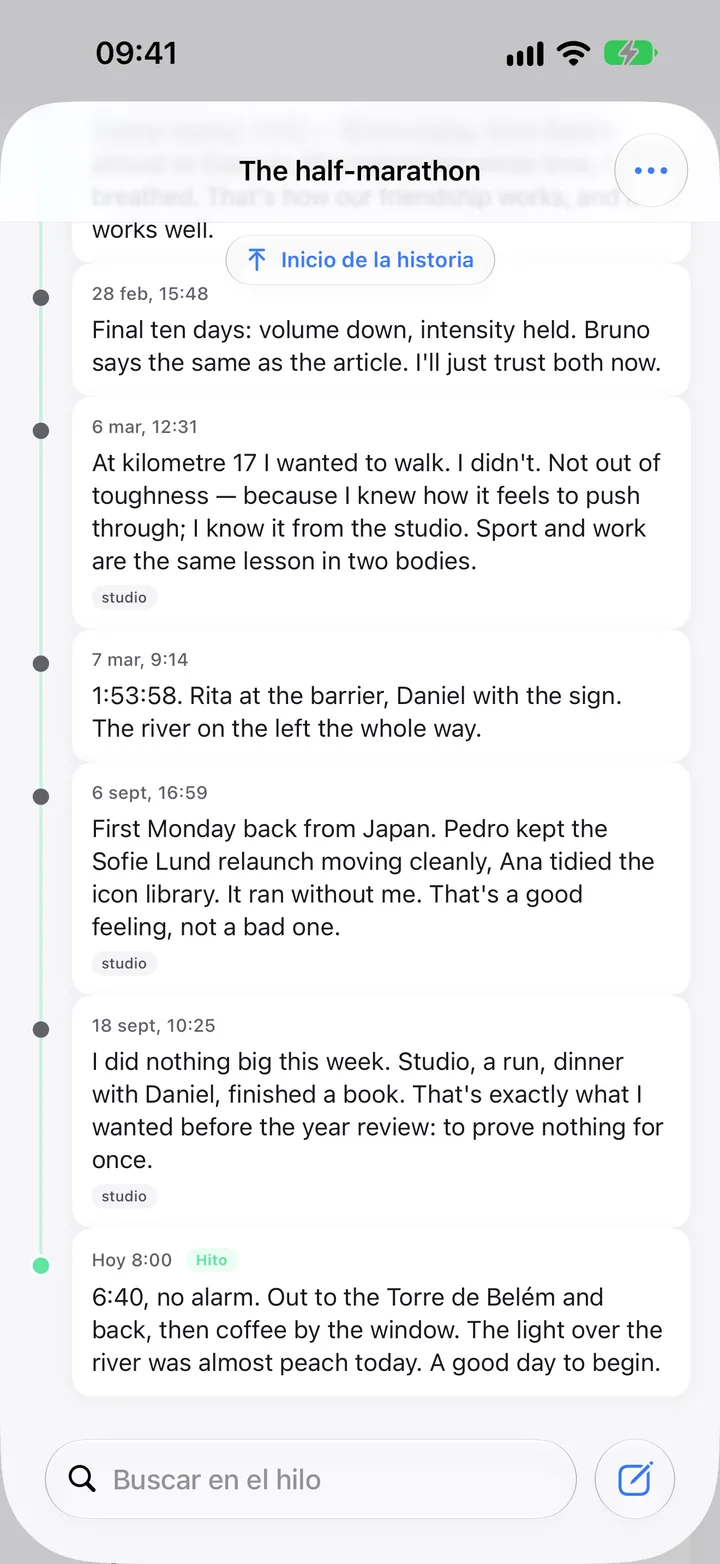The height and width of the screenshot is (1564, 720).
Task: Tap the Wi-Fi status icon
Action: (x=574, y=53)
